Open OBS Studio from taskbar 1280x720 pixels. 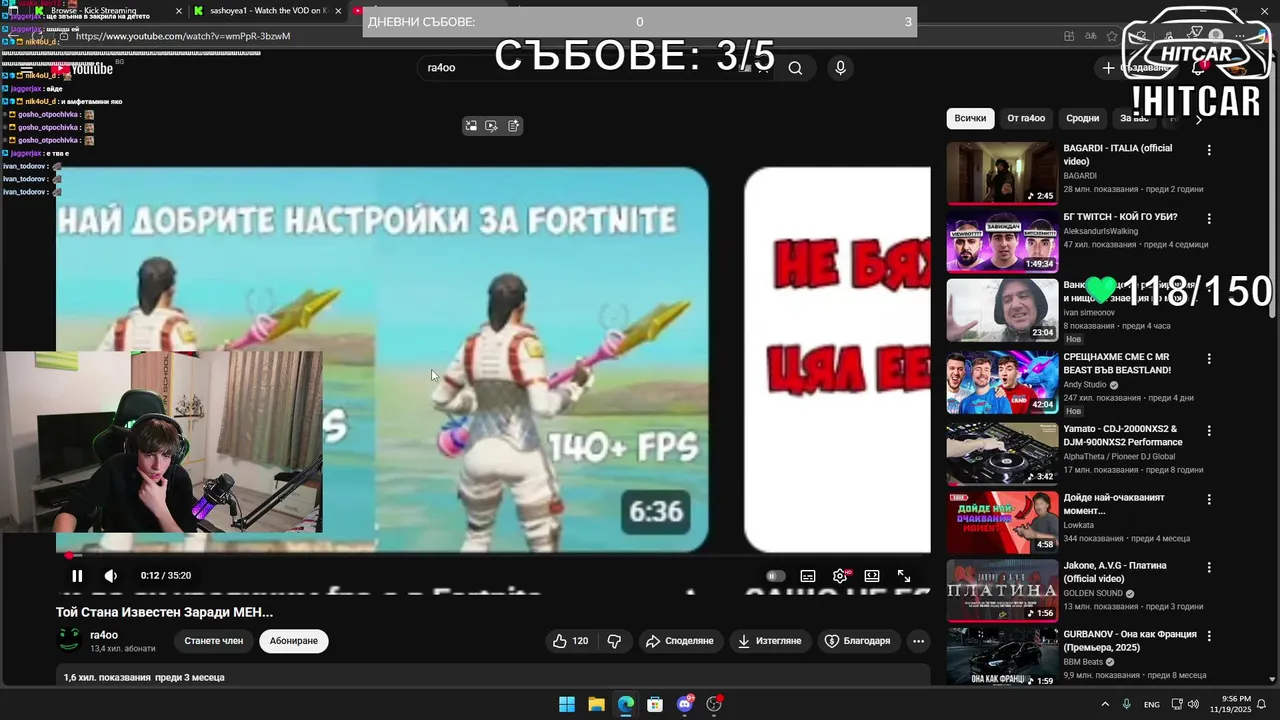pyautogui.click(x=714, y=704)
